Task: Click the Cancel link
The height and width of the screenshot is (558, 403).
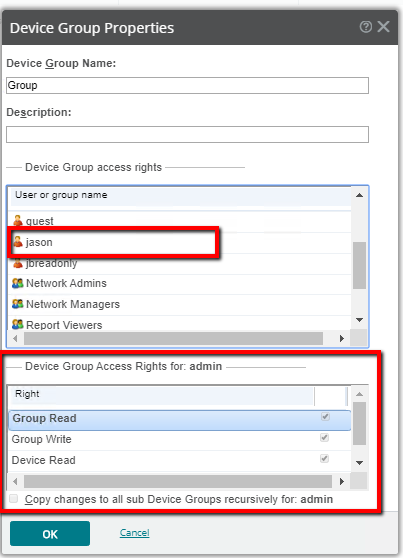Action: coord(135,533)
